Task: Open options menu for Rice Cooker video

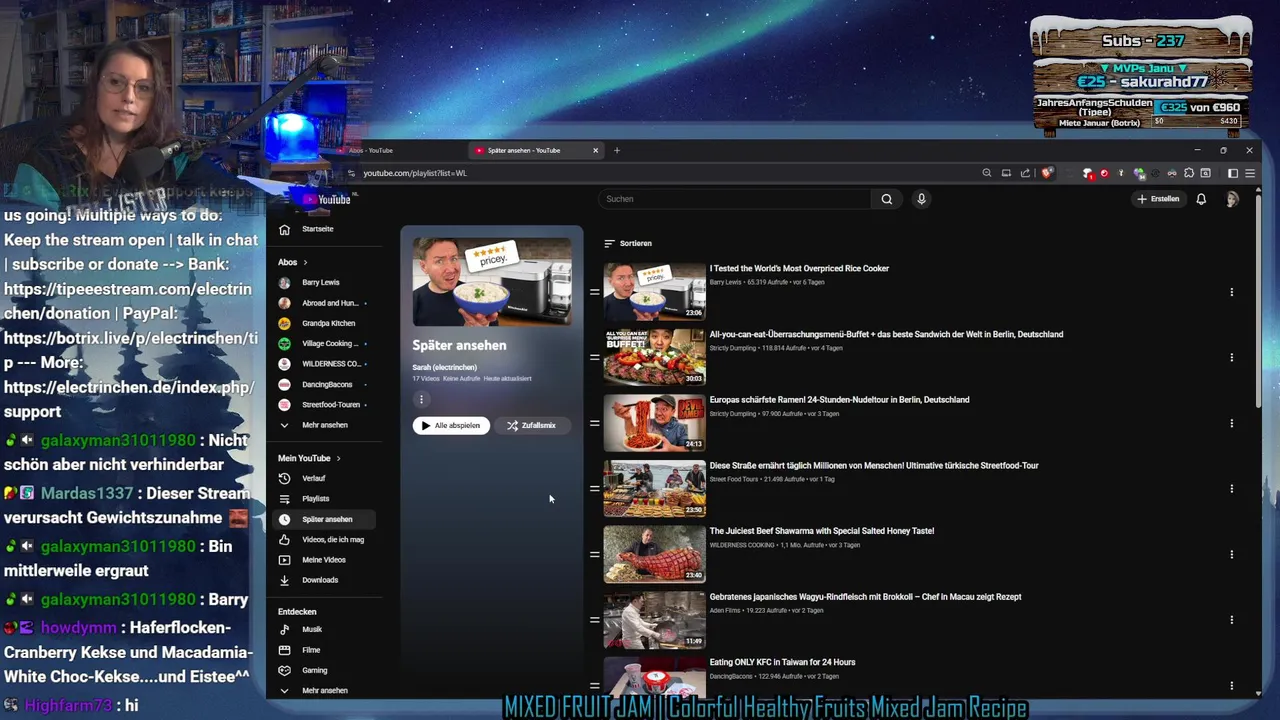Action: [x=1231, y=292]
